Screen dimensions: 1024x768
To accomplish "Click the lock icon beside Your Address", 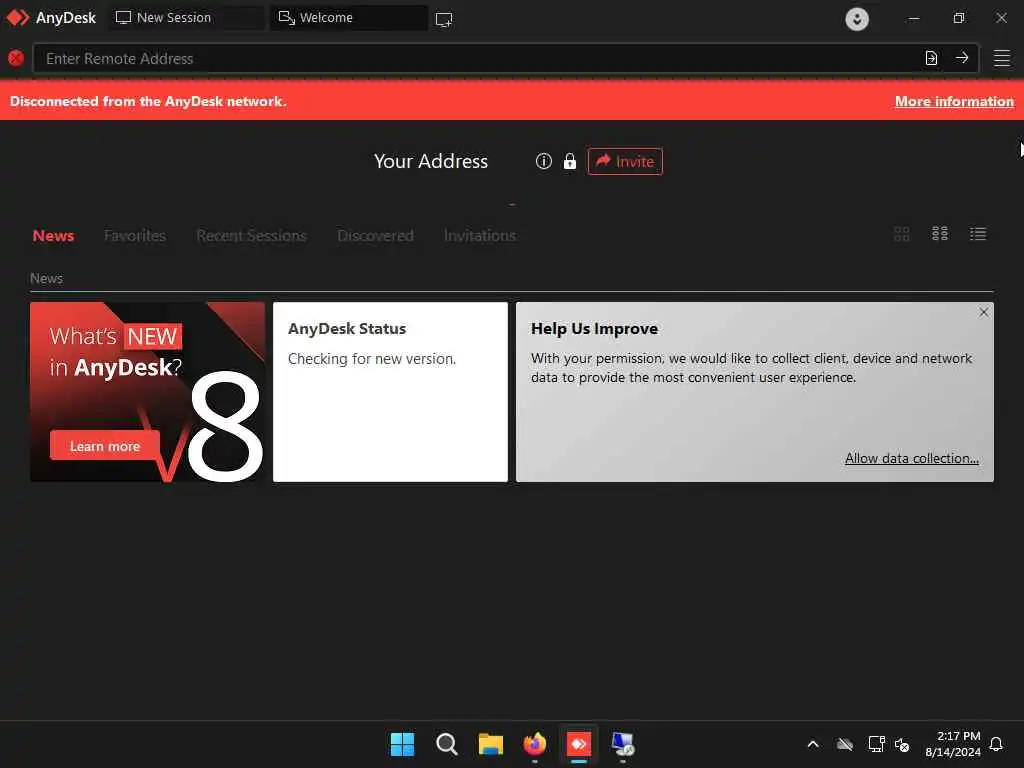I will pyautogui.click(x=569, y=161).
